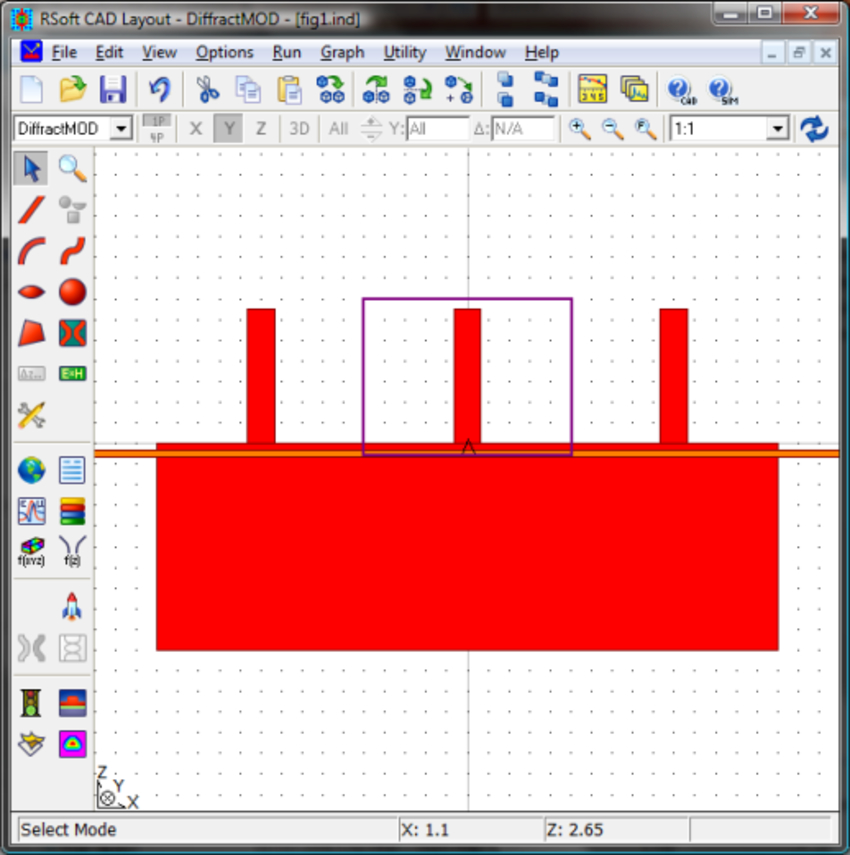This screenshot has height=855, width=850.
Task: Activate the Zoom magnifier tool
Action: [x=71, y=168]
